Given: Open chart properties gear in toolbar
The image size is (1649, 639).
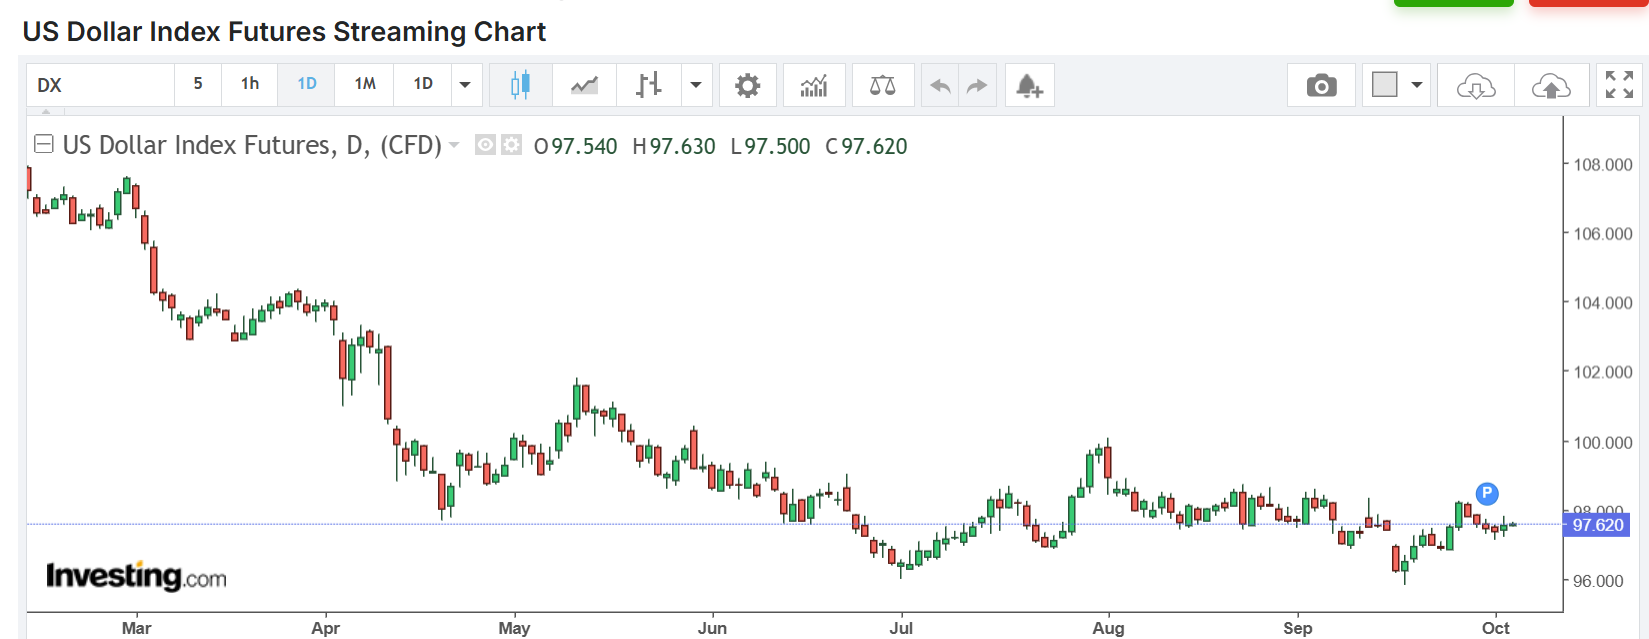Looking at the screenshot, I should click(747, 85).
